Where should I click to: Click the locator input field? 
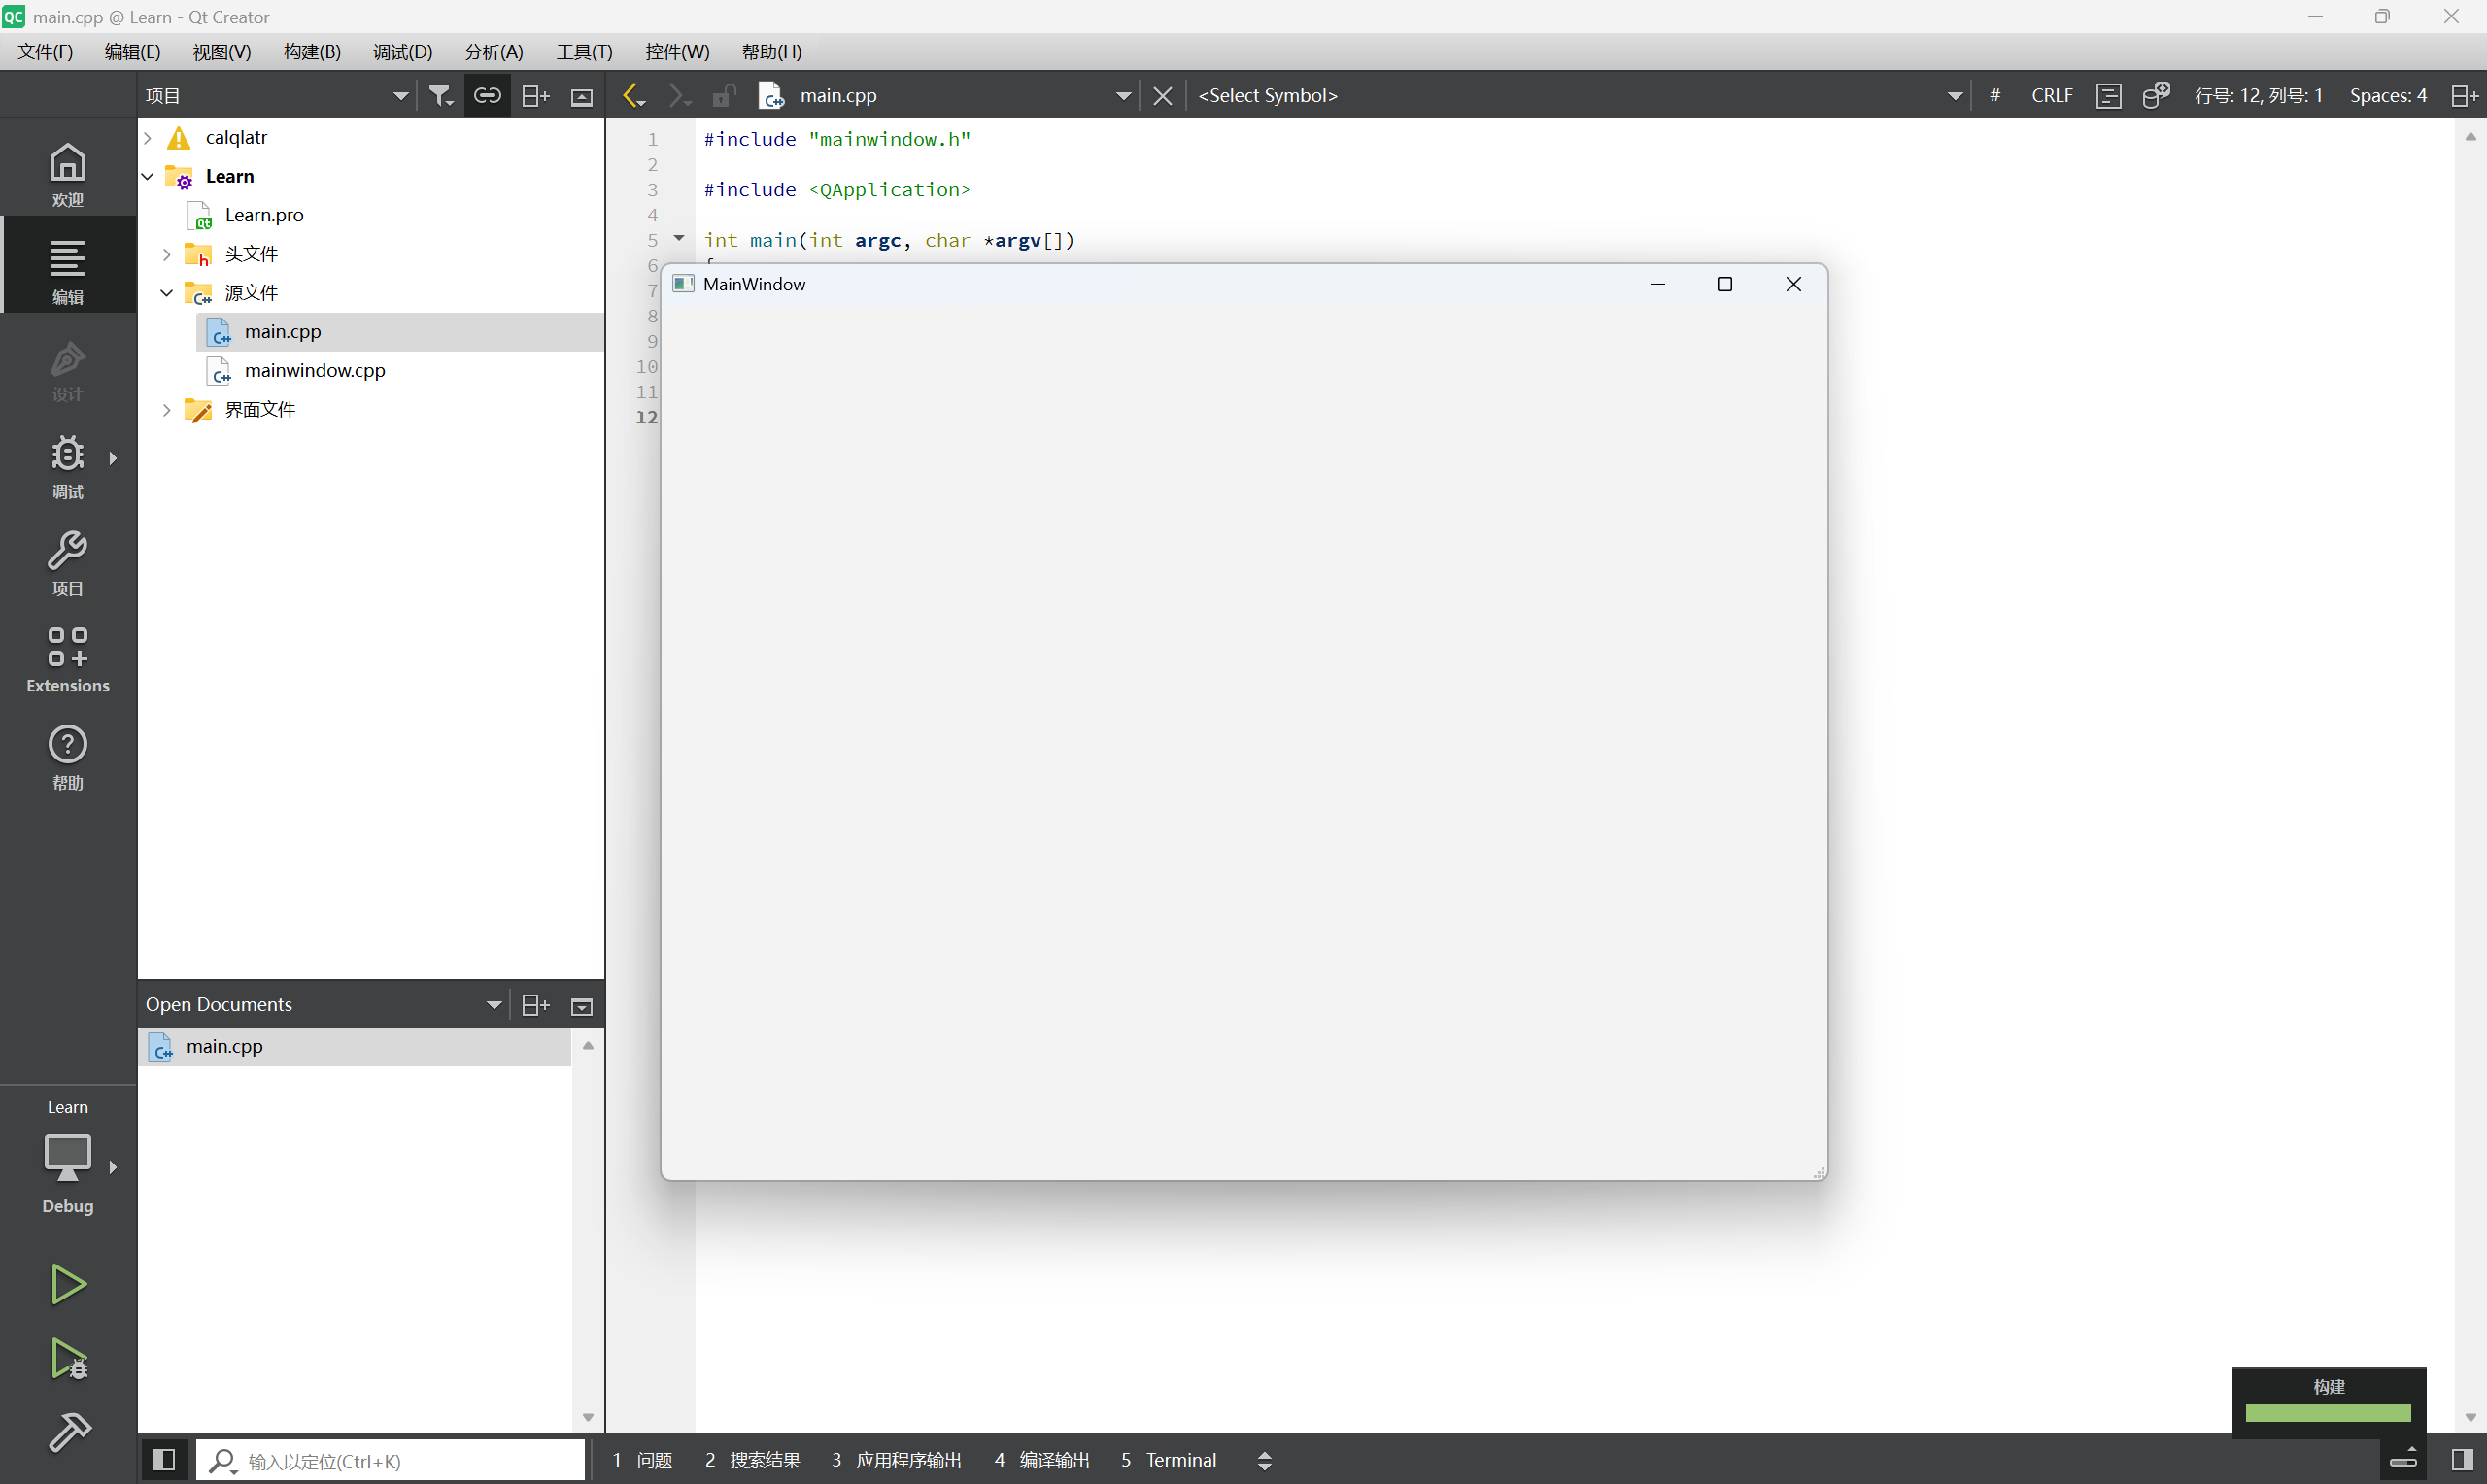[x=391, y=1461]
